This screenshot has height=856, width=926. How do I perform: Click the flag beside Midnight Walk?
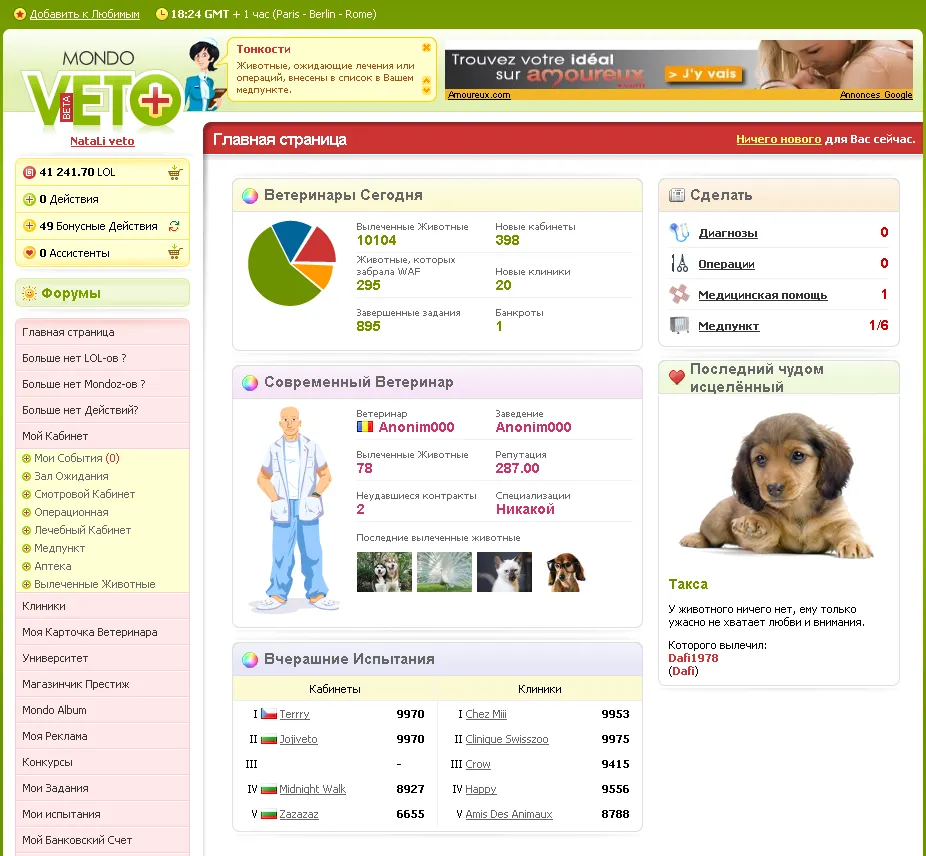(x=269, y=789)
